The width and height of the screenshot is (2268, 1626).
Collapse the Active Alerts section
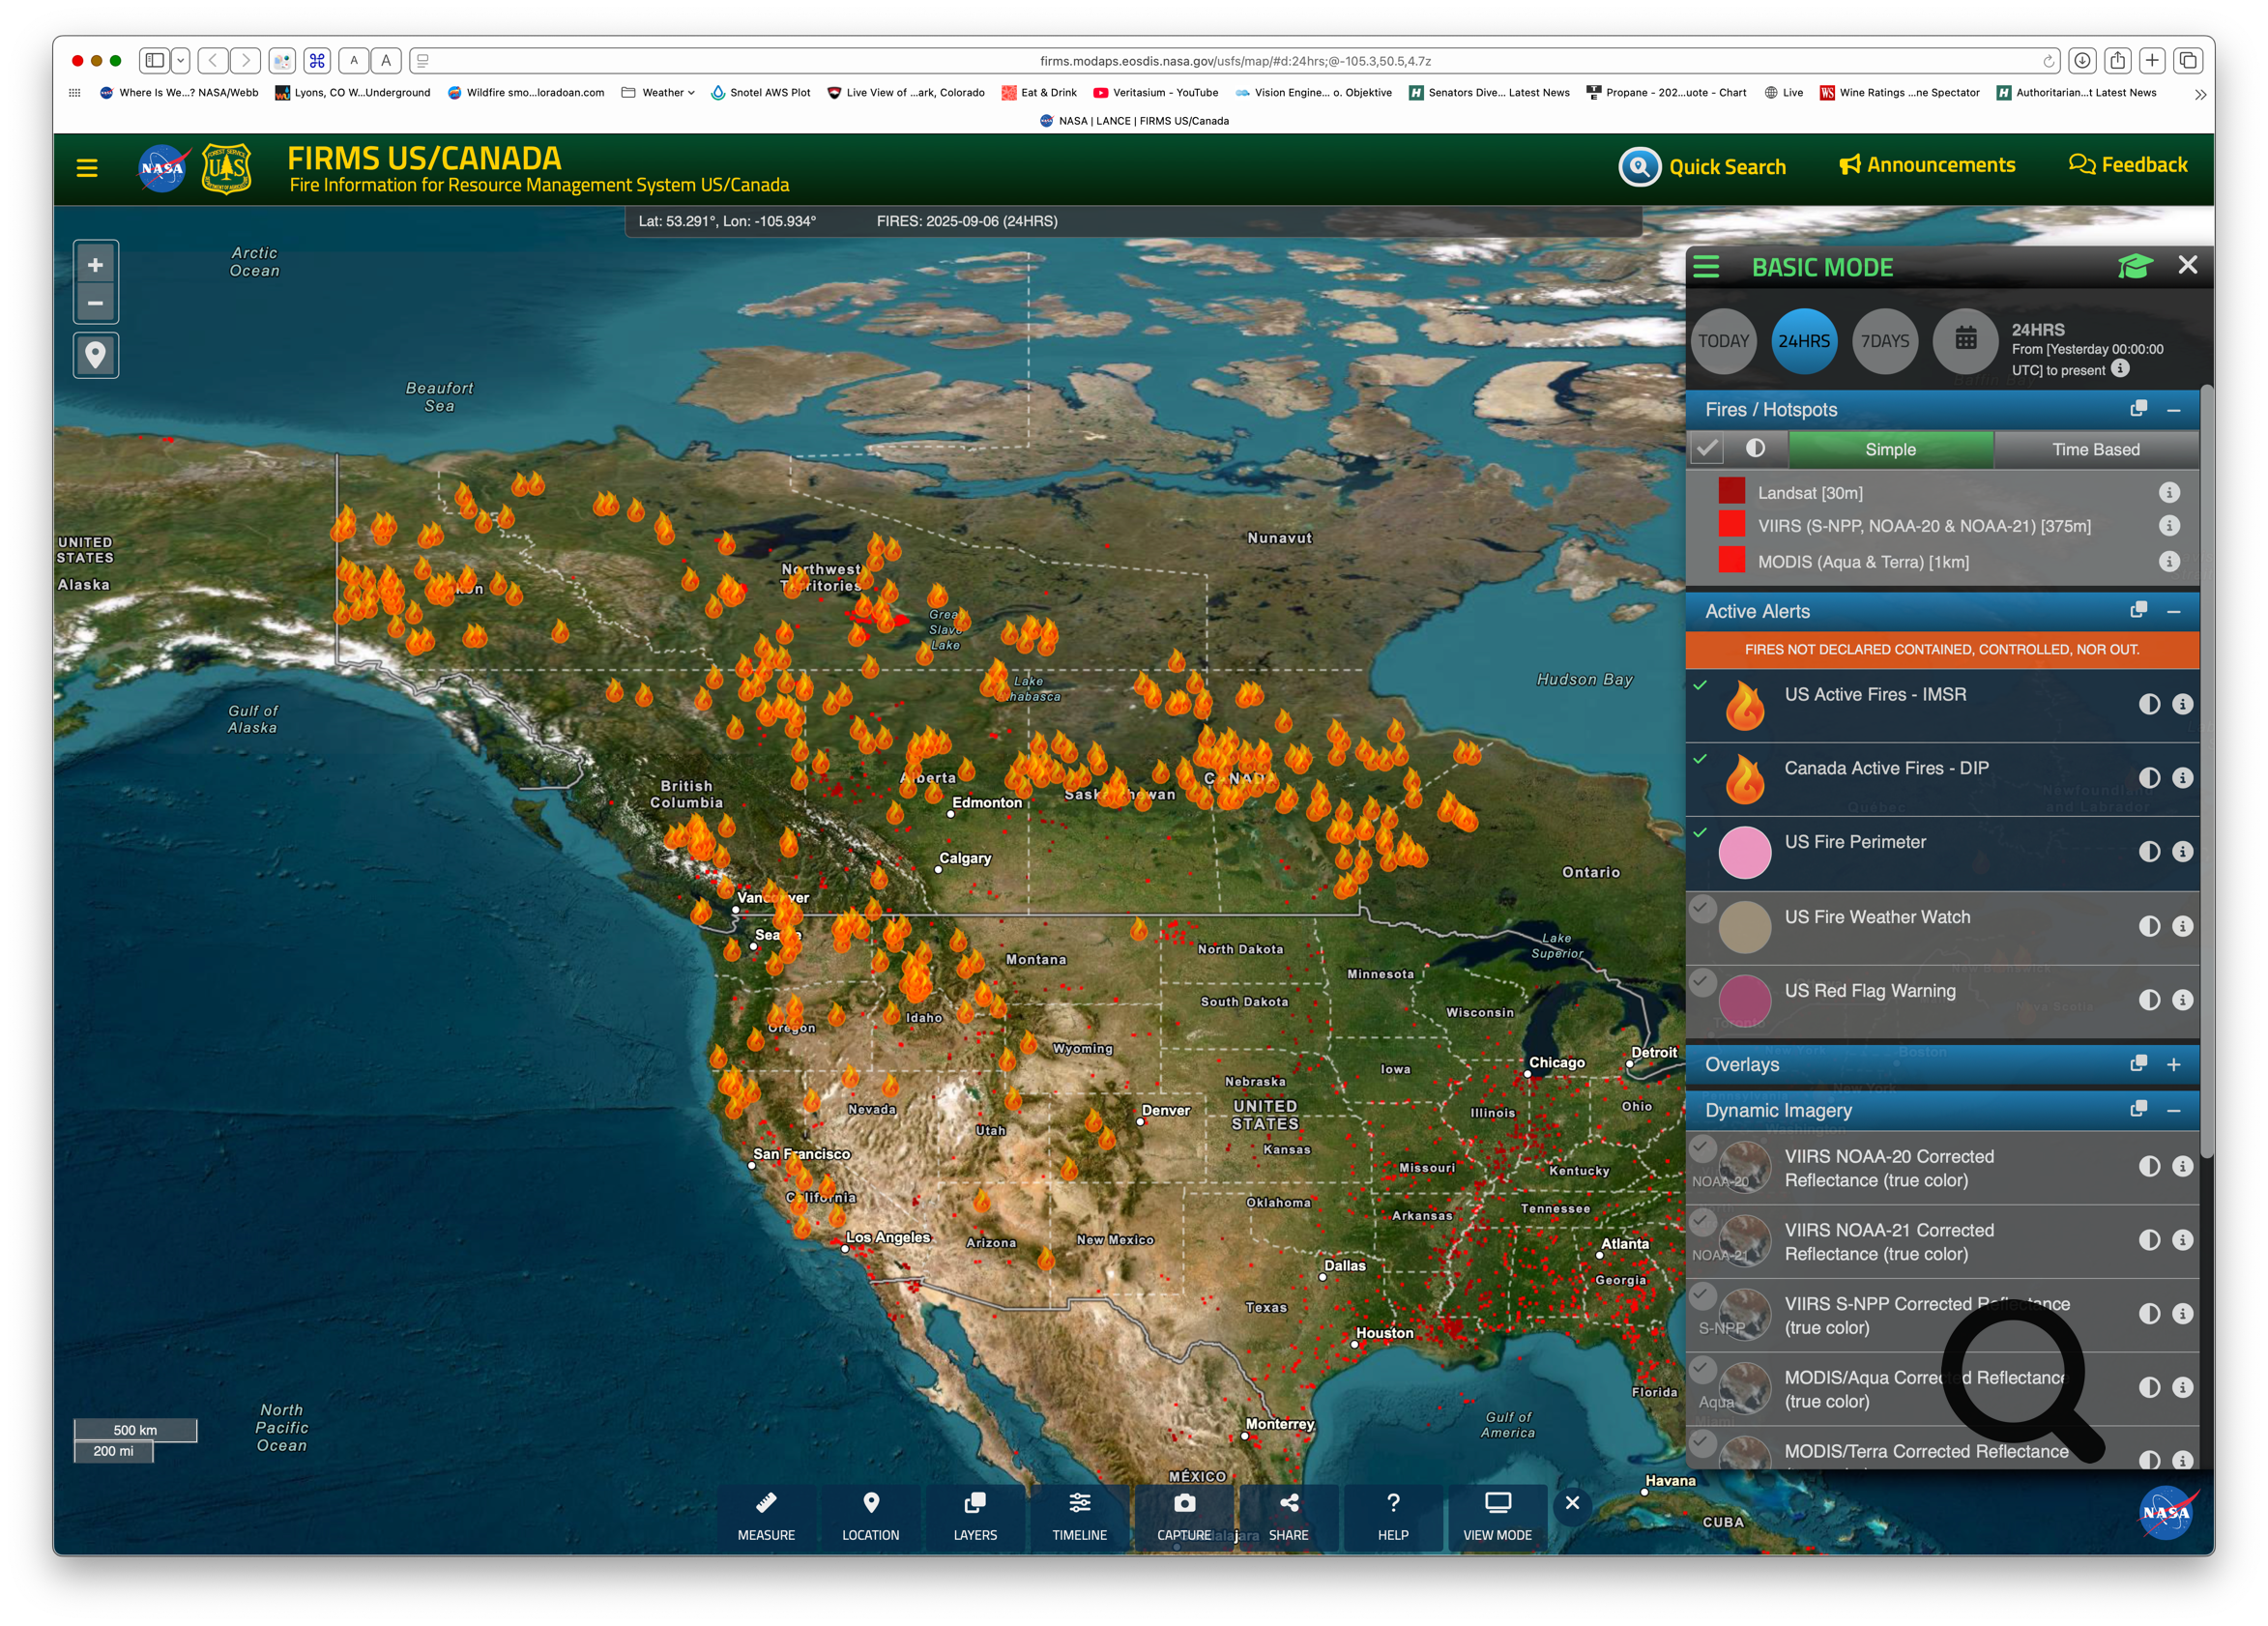pyautogui.click(x=2173, y=611)
